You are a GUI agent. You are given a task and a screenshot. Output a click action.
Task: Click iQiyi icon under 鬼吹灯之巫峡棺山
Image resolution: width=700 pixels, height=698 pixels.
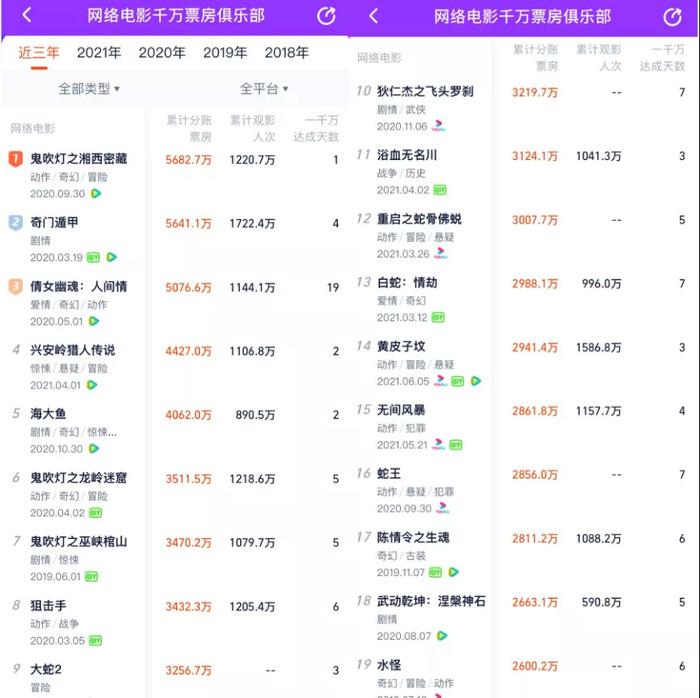tap(92, 577)
